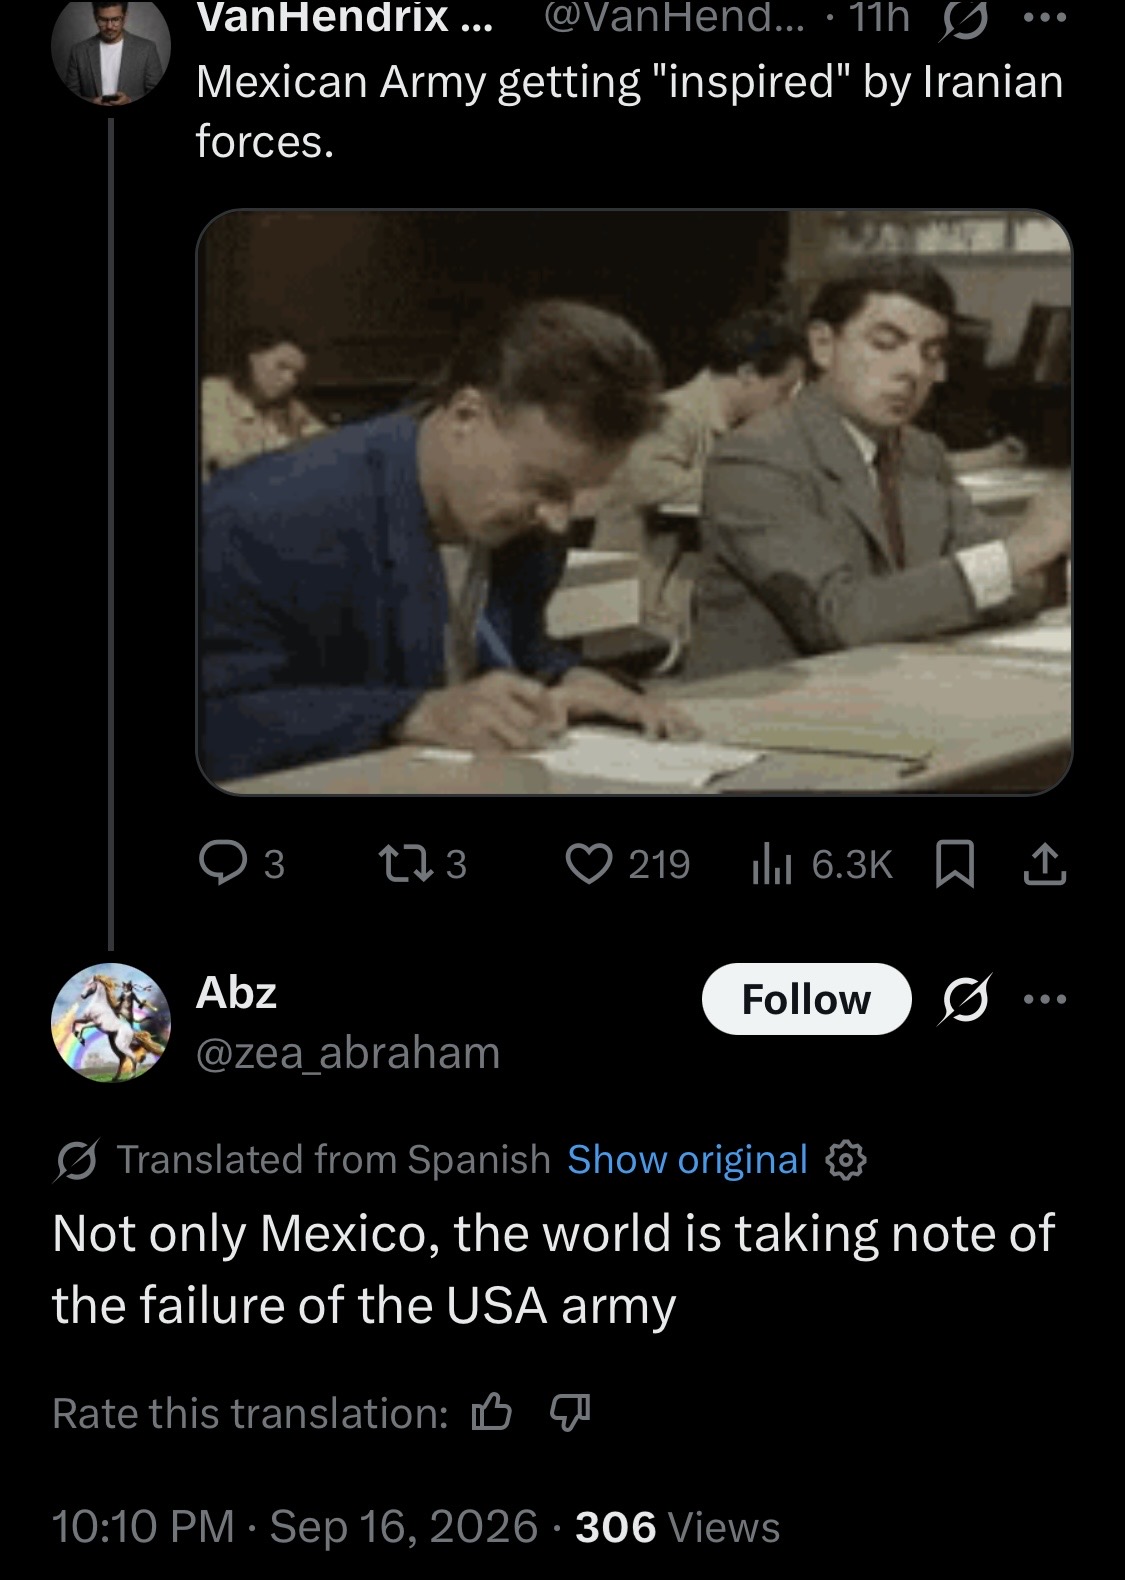Like the Mexican Army tweet

628,864
